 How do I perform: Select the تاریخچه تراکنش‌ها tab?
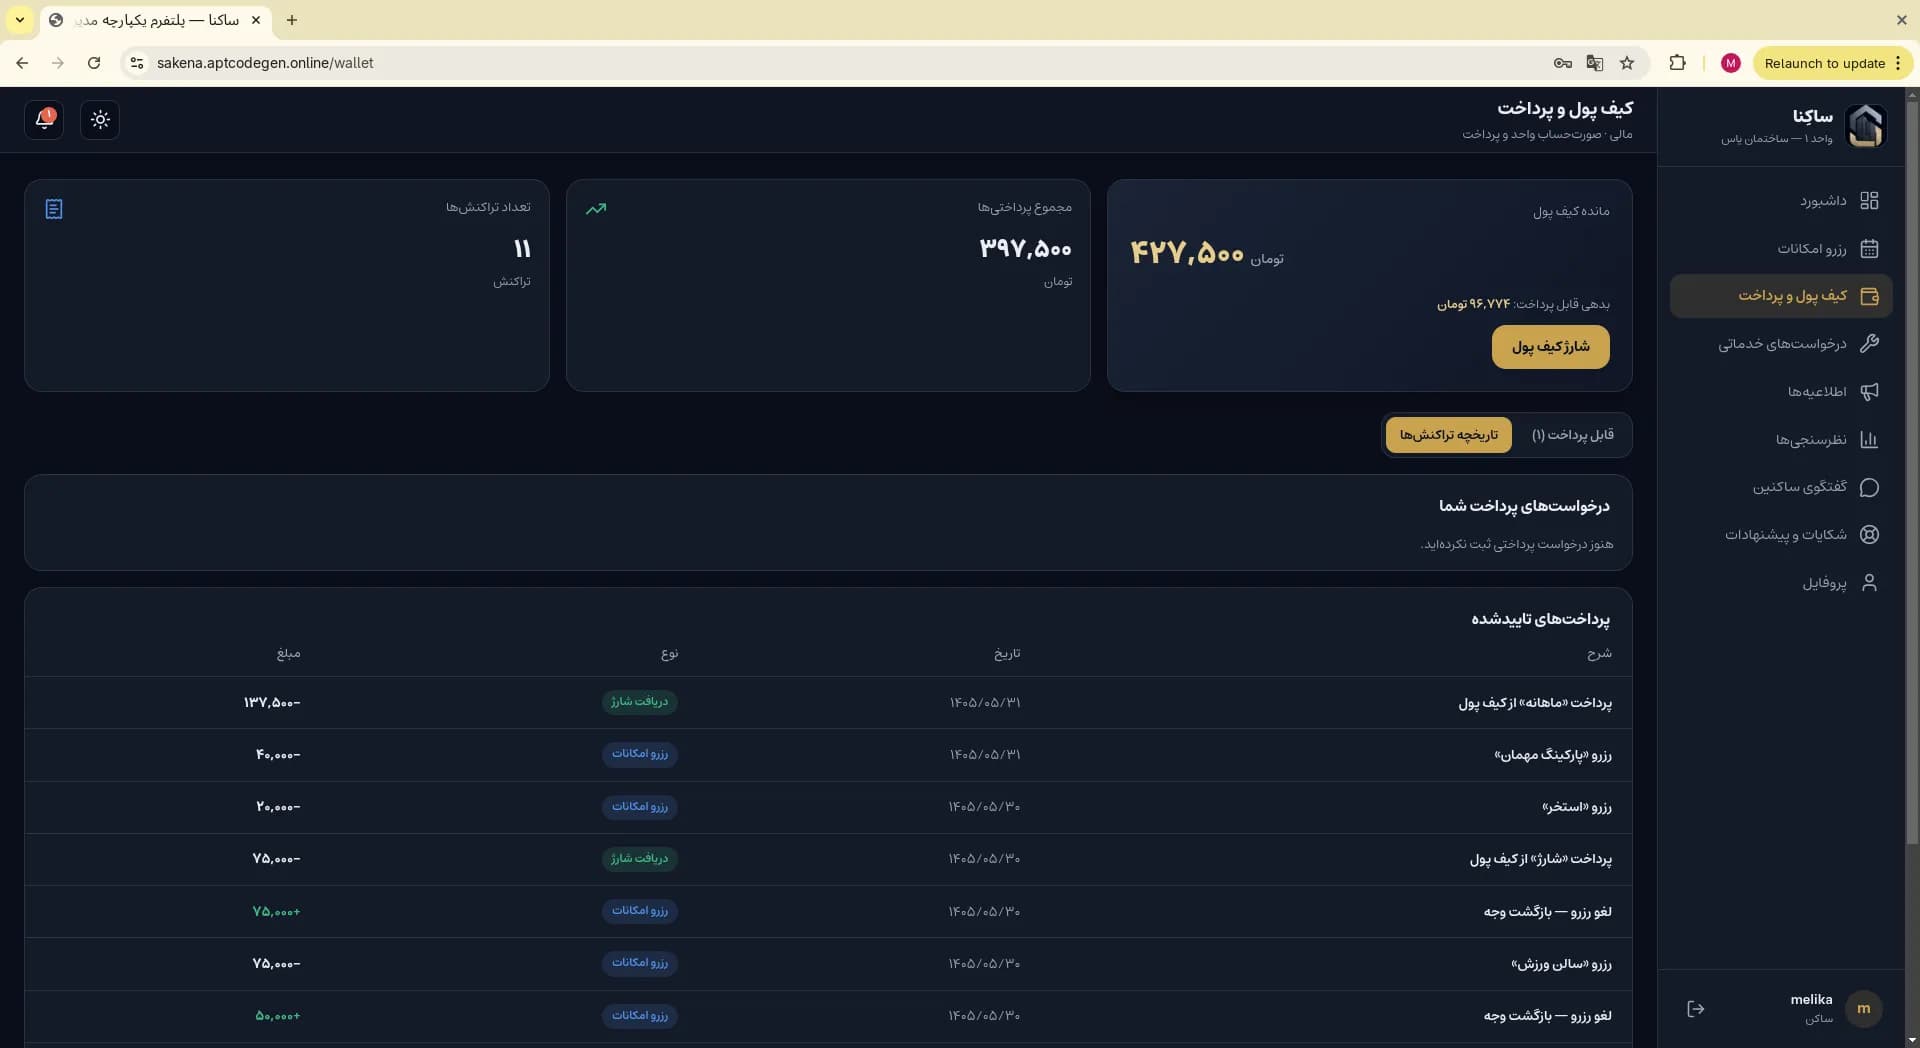[x=1448, y=435]
